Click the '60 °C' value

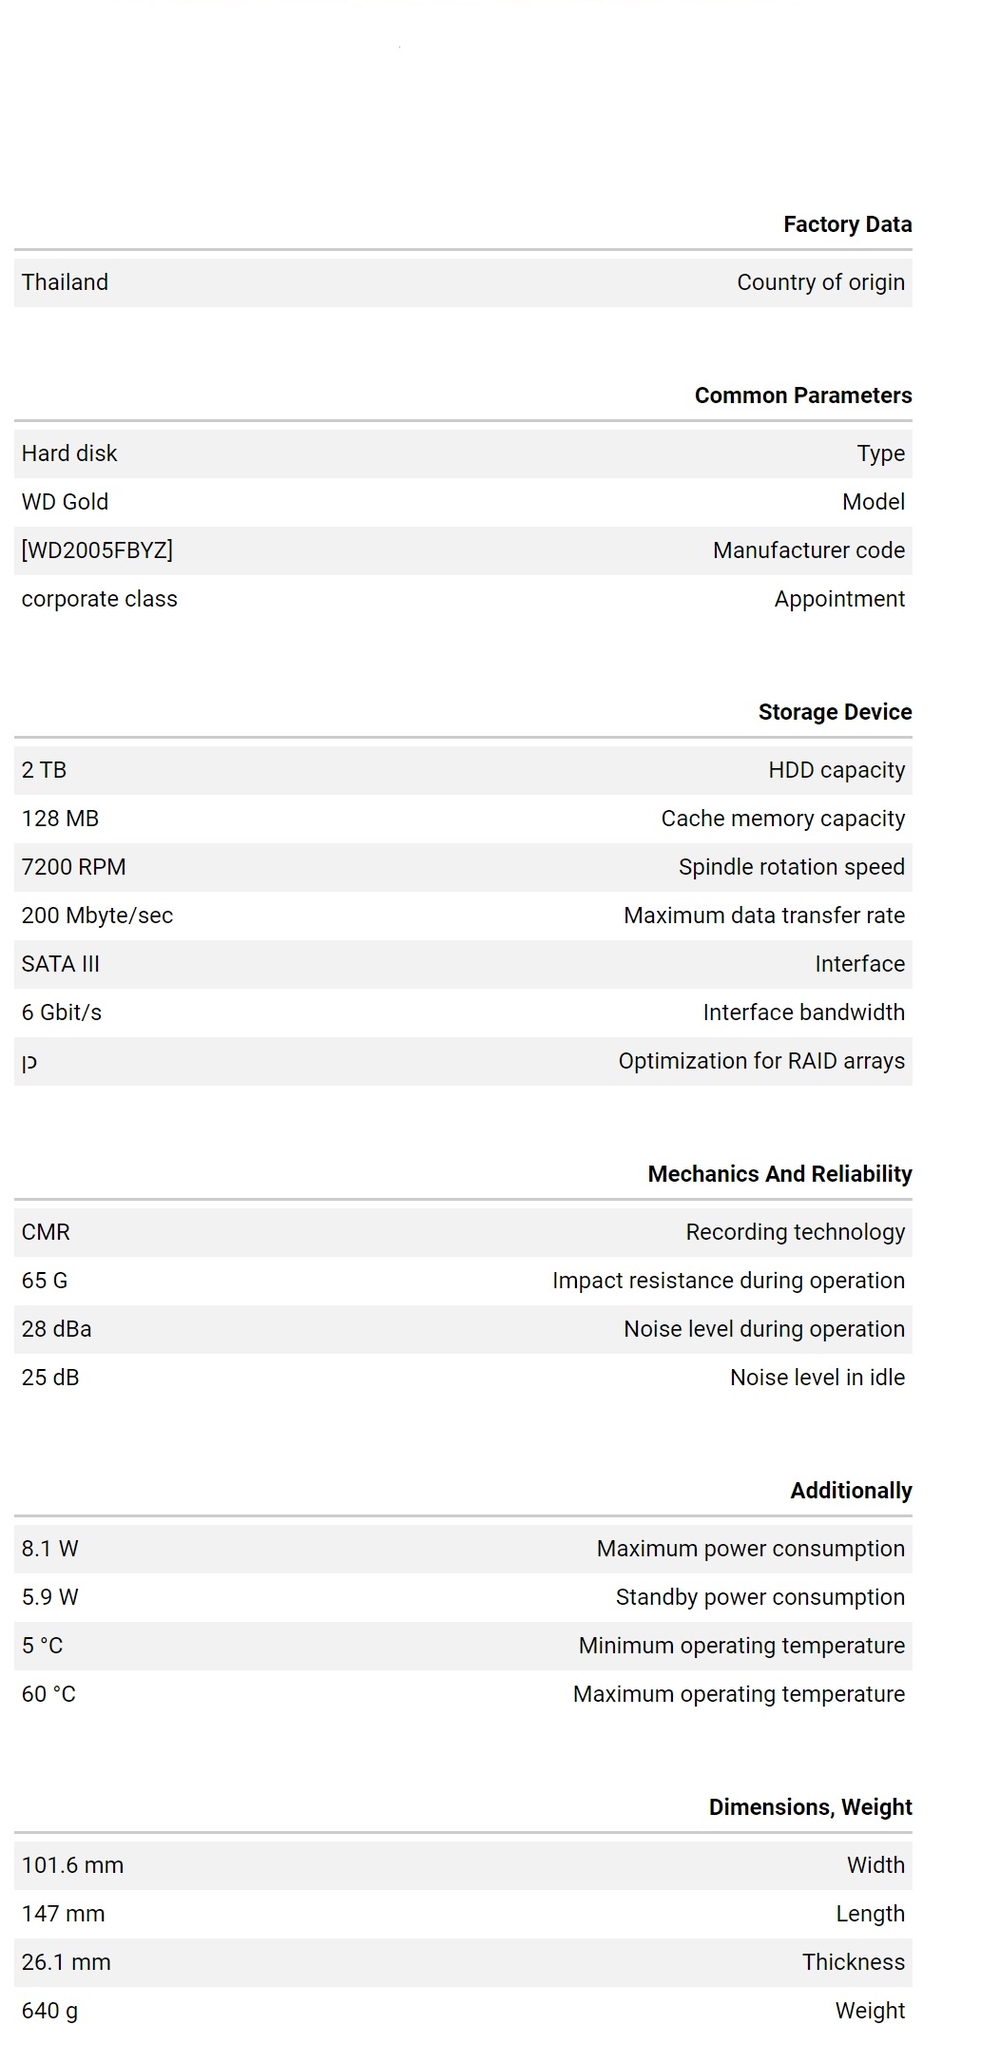tap(49, 1695)
